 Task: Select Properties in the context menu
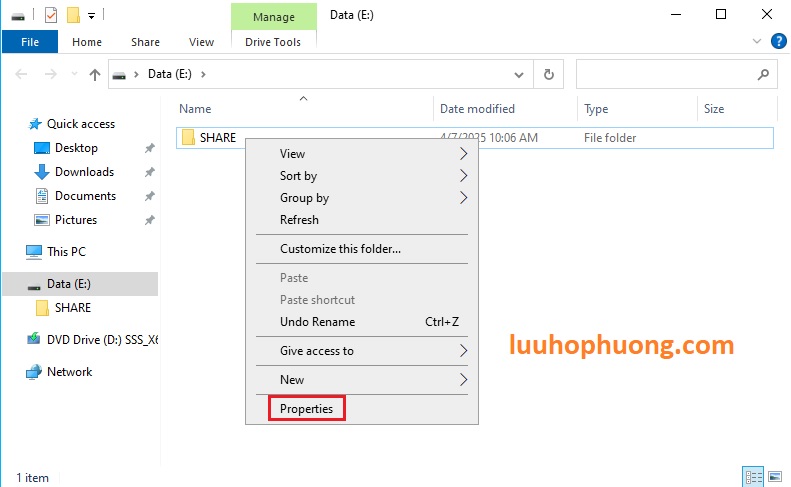(306, 408)
